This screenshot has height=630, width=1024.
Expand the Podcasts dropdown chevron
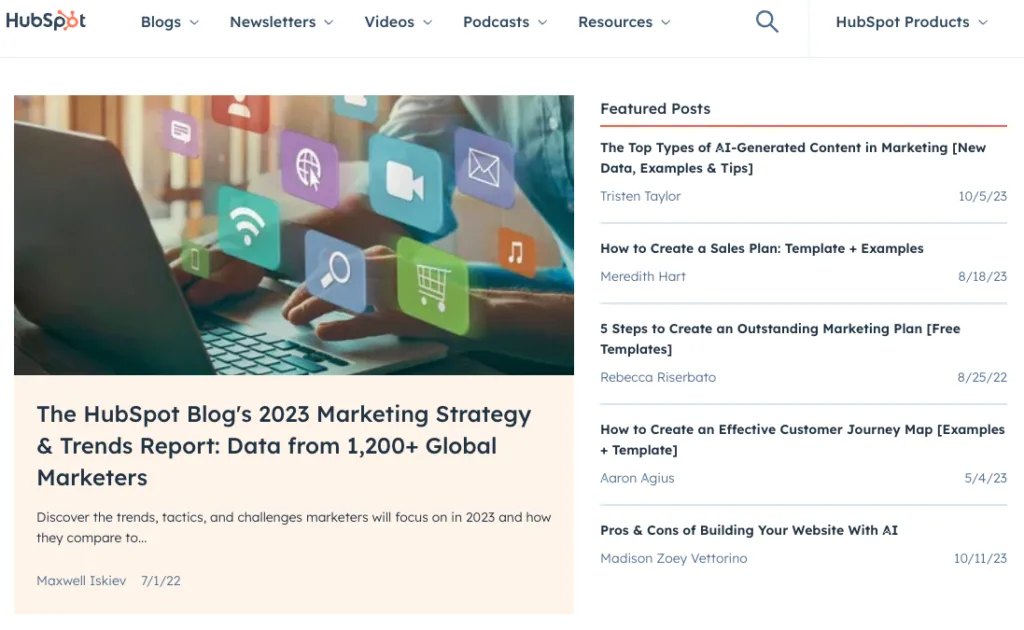(x=543, y=23)
